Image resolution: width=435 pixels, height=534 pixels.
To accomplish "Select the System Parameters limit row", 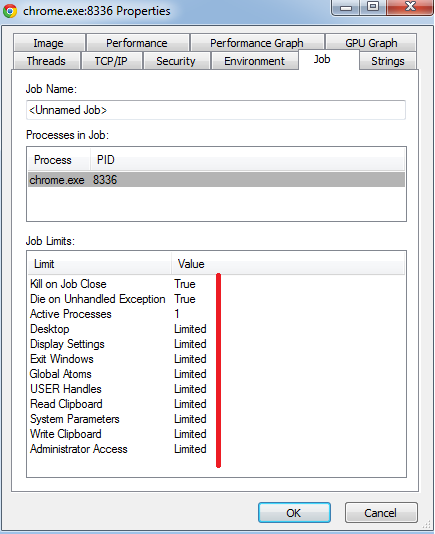I will point(216,419).
